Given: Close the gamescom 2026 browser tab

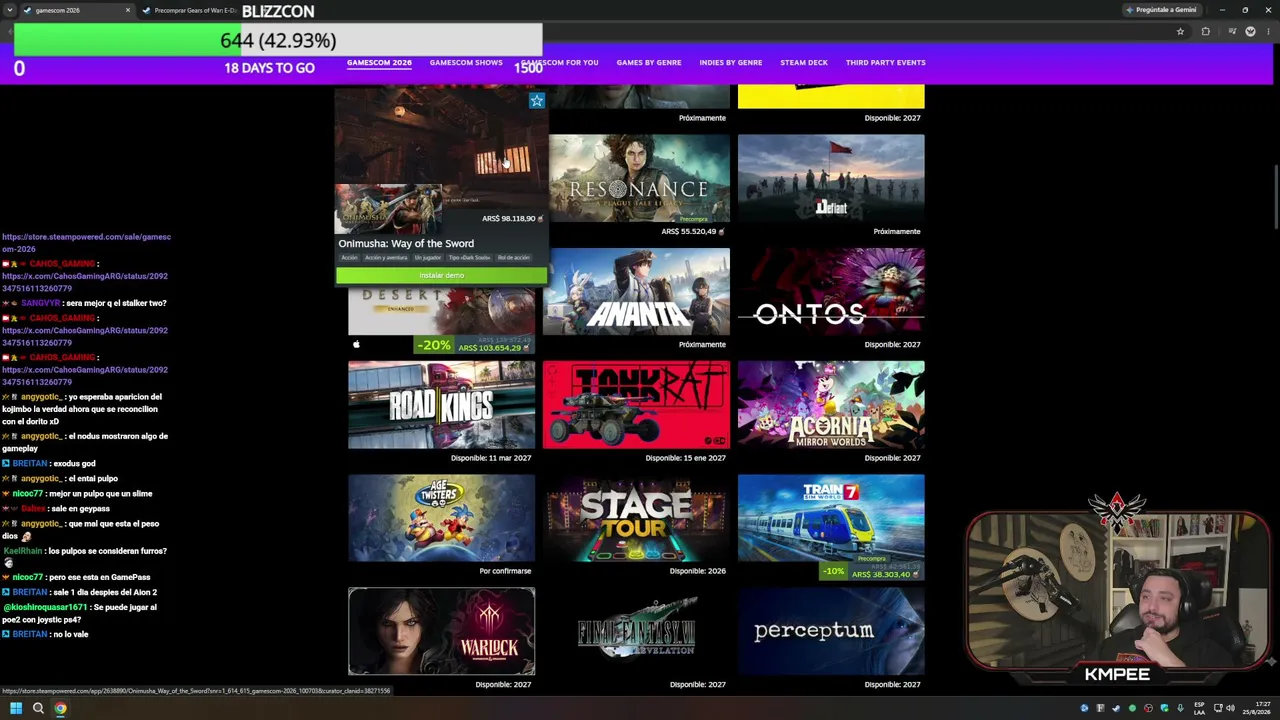Looking at the screenshot, I should coord(127,10).
